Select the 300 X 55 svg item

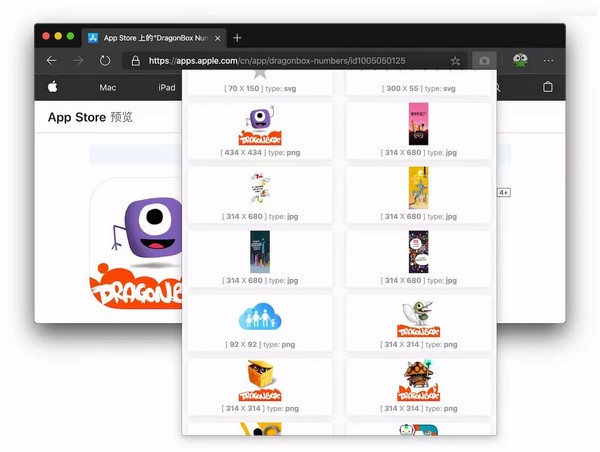pyautogui.click(x=419, y=83)
